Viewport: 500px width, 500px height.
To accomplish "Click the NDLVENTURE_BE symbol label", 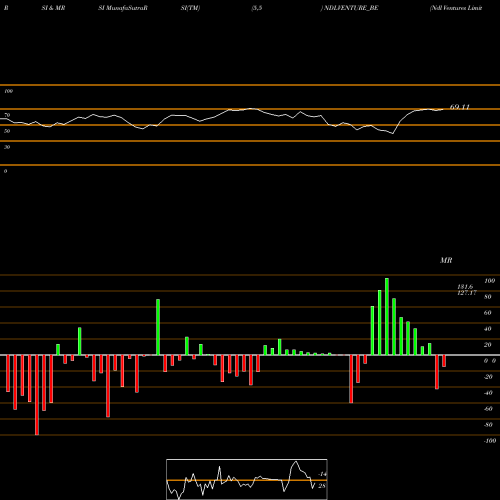I will click(351, 8).
